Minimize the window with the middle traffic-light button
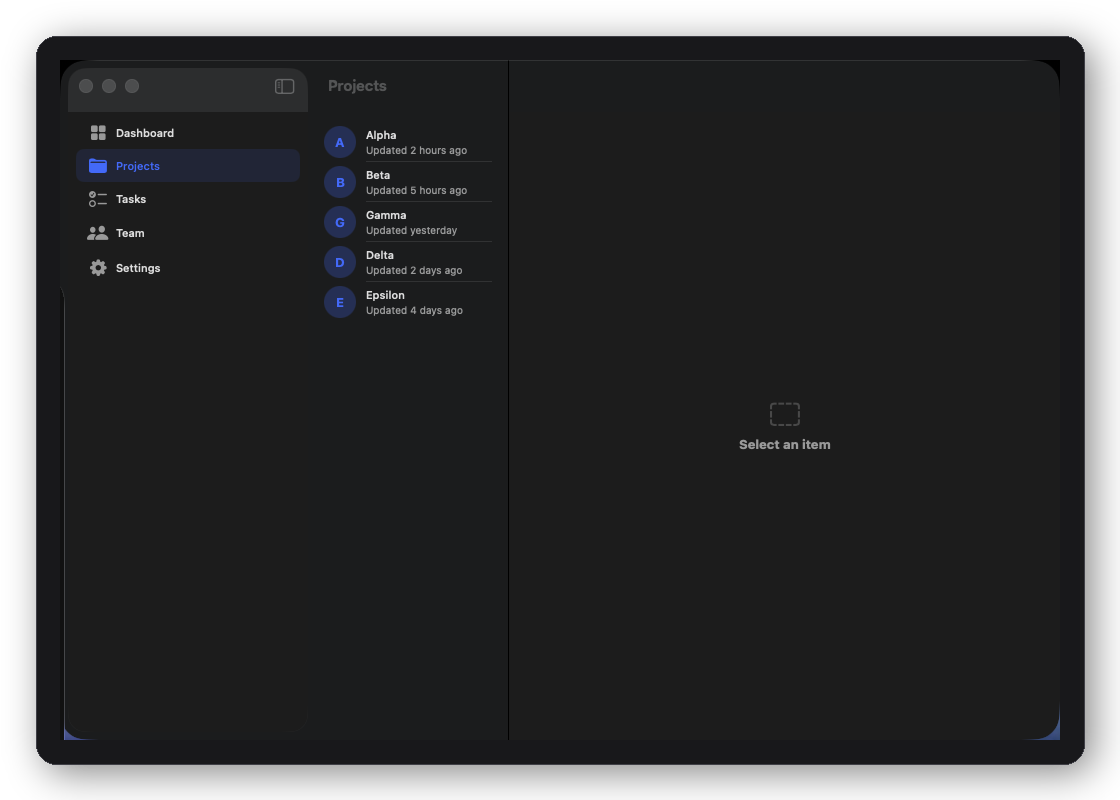Image resolution: width=1120 pixels, height=800 pixels. (x=109, y=86)
